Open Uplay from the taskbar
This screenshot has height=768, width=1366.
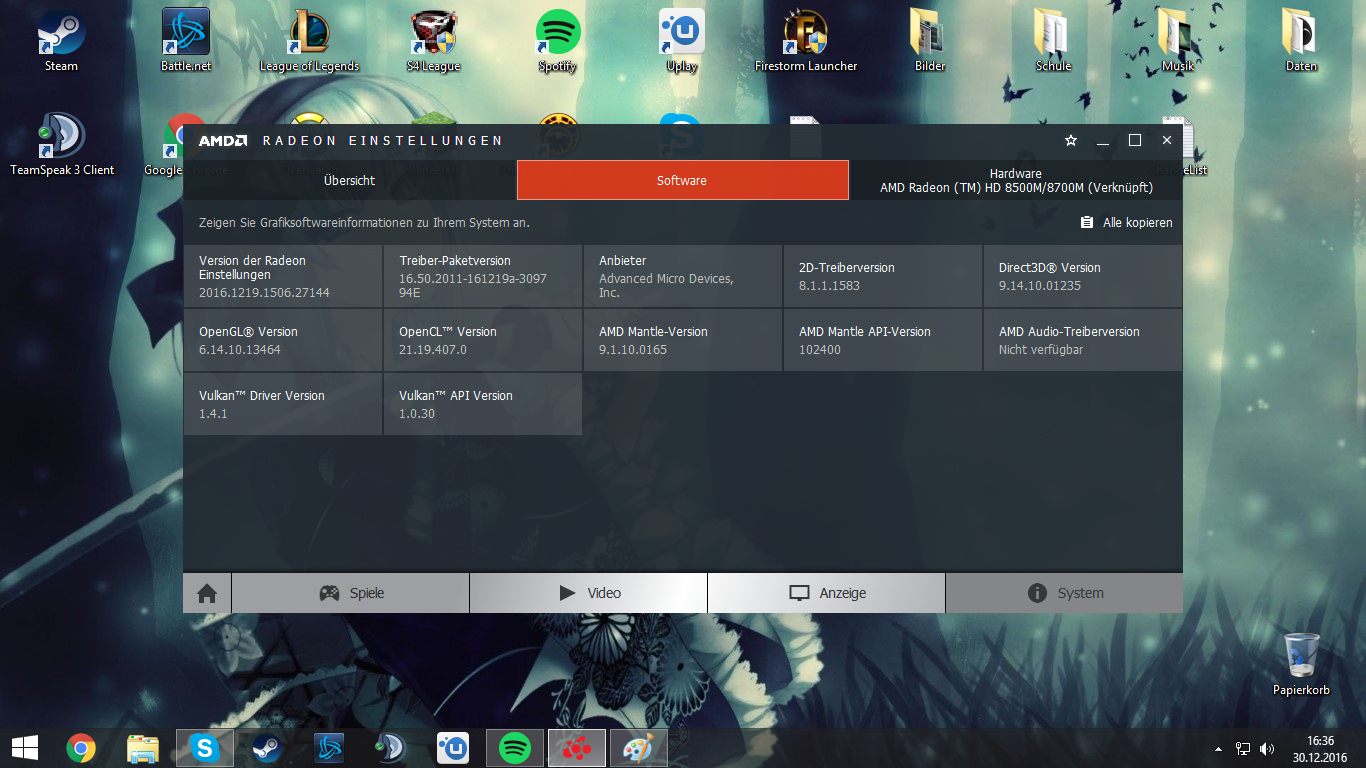(453, 747)
